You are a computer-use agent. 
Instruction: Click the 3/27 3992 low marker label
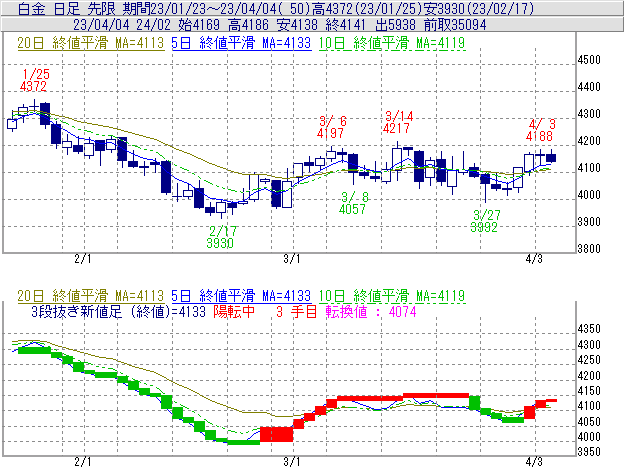click(x=485, y=221)
